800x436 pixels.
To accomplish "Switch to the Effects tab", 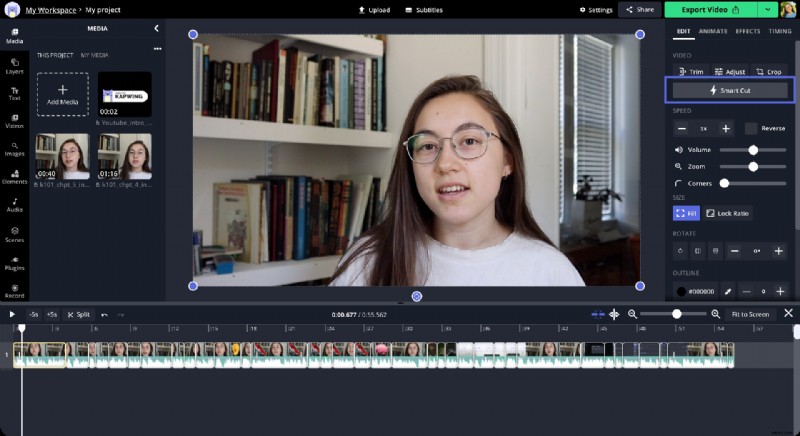I will 747,32.
